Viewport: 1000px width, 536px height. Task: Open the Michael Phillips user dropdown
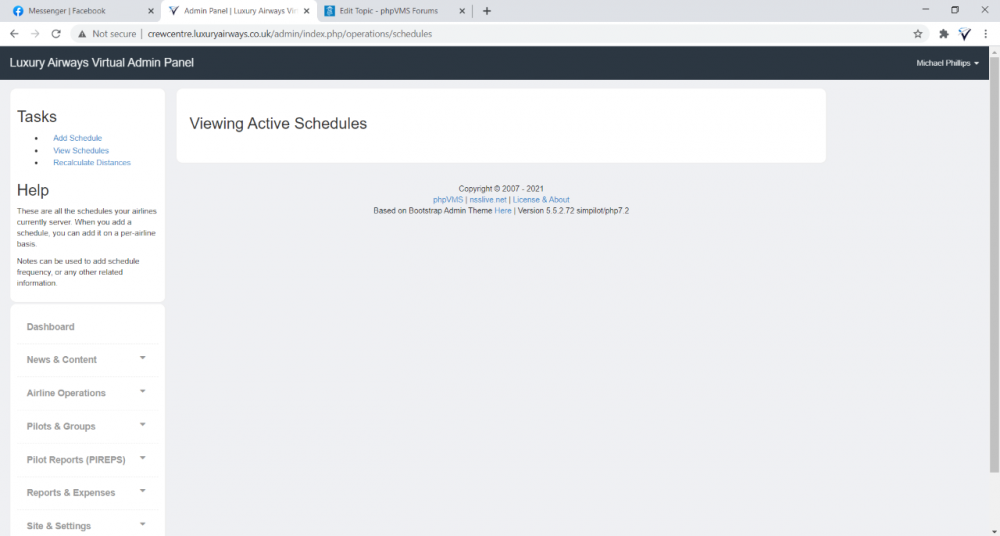pyautogui.click(x=947, y=63)
